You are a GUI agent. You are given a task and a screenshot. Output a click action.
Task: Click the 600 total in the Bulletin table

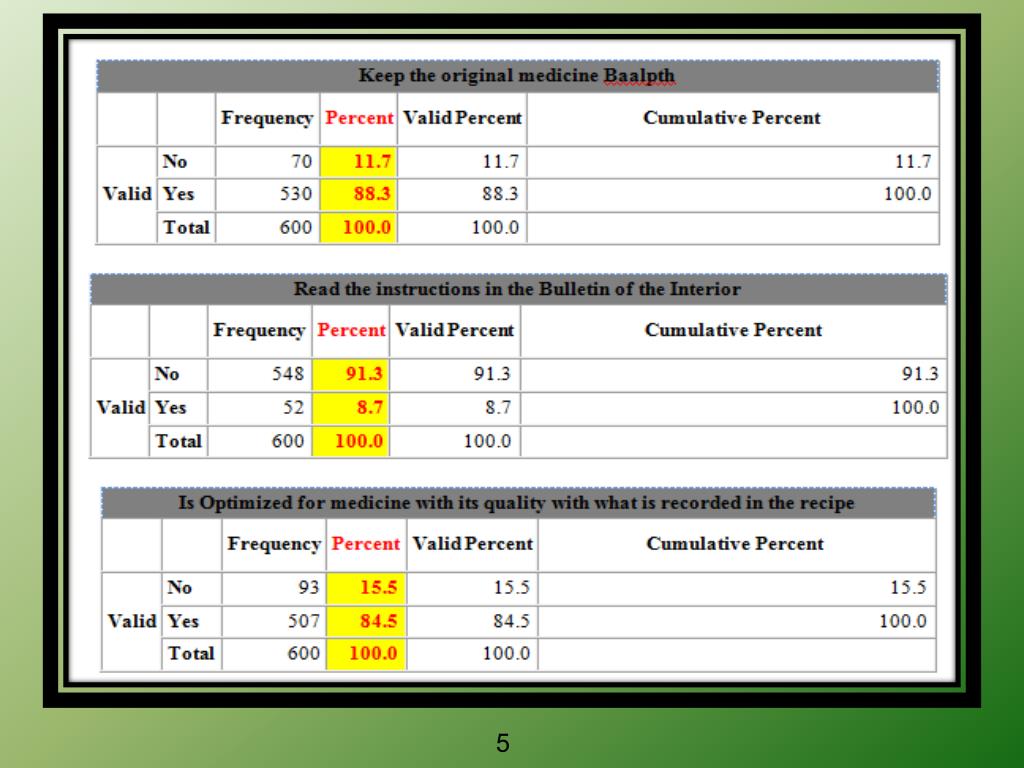[288, 441]
